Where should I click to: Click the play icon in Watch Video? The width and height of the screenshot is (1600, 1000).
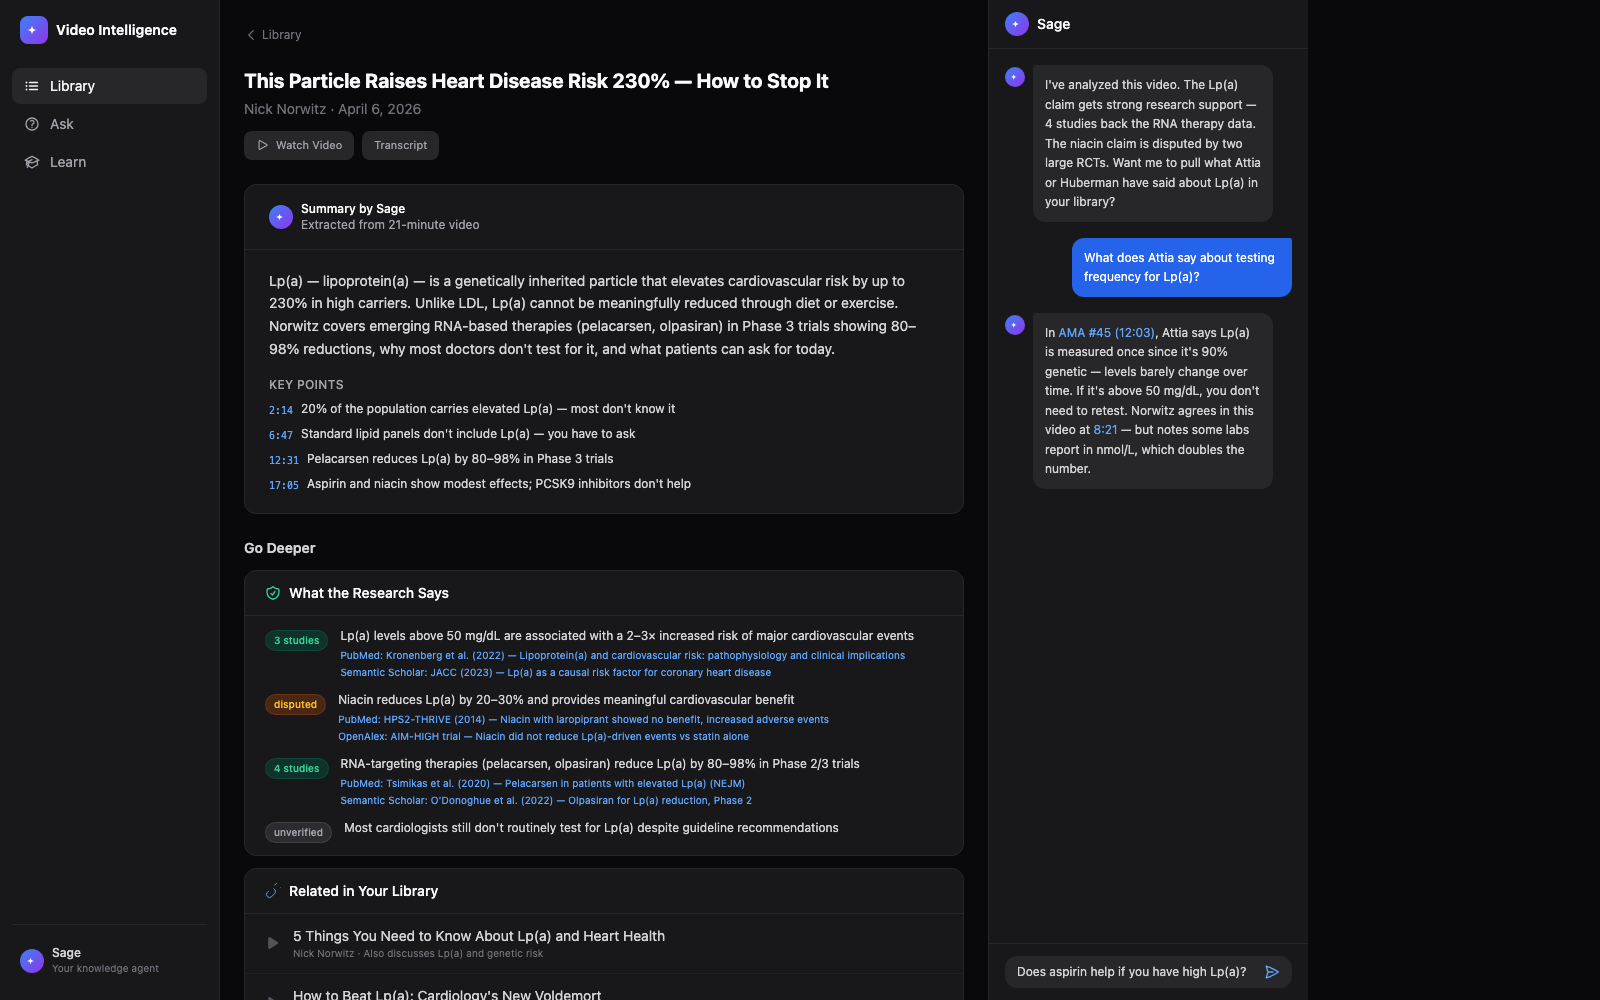[263, 145]
